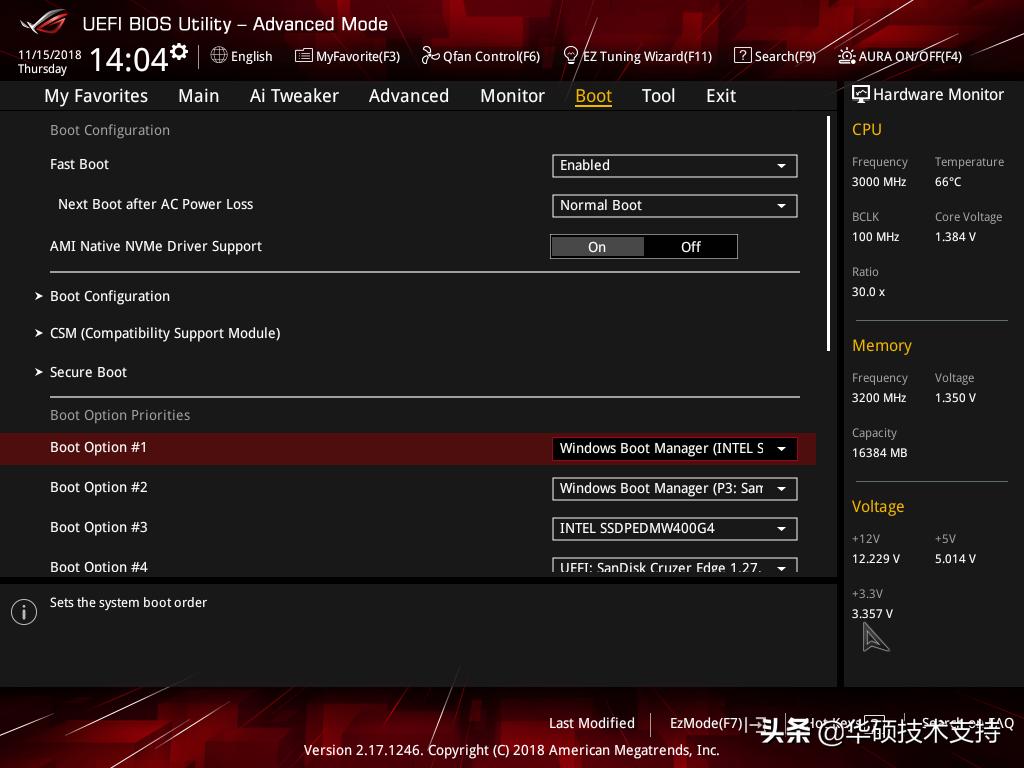The width and height of the screenshot is (1024, 768).
Task: Expand the Boot Configuration submenu
Action: pyautogui.click(x=110, y=296)
